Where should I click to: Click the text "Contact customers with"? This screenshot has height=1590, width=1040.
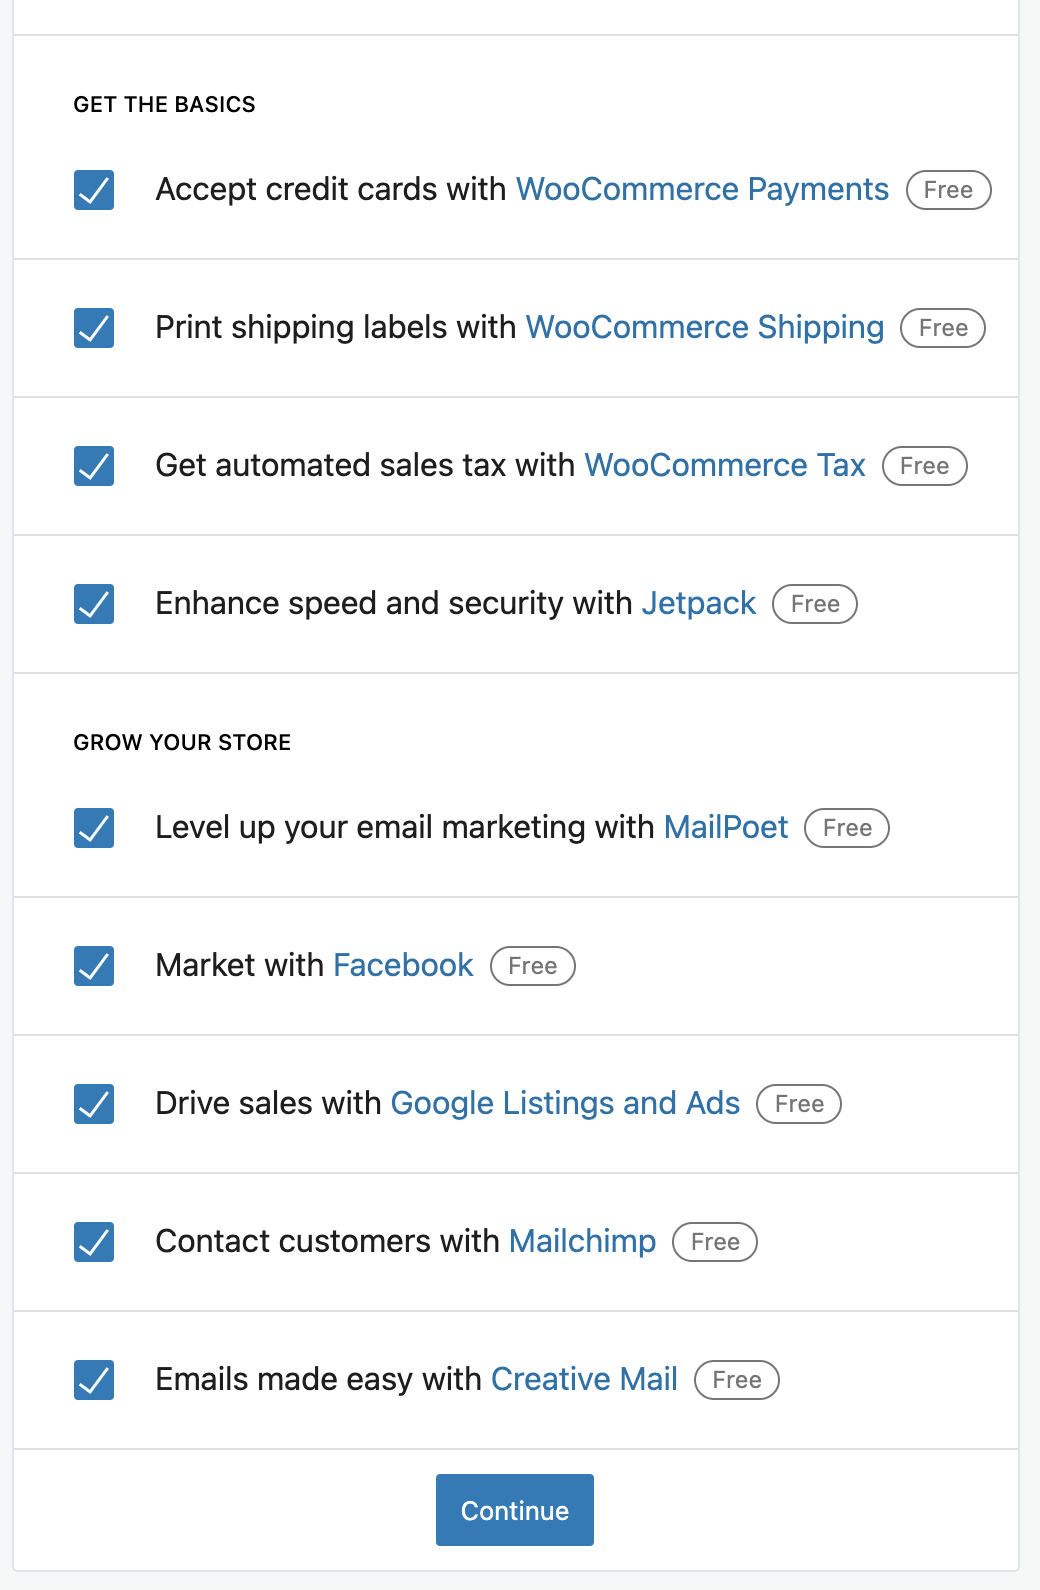(x=328, y=1241)
